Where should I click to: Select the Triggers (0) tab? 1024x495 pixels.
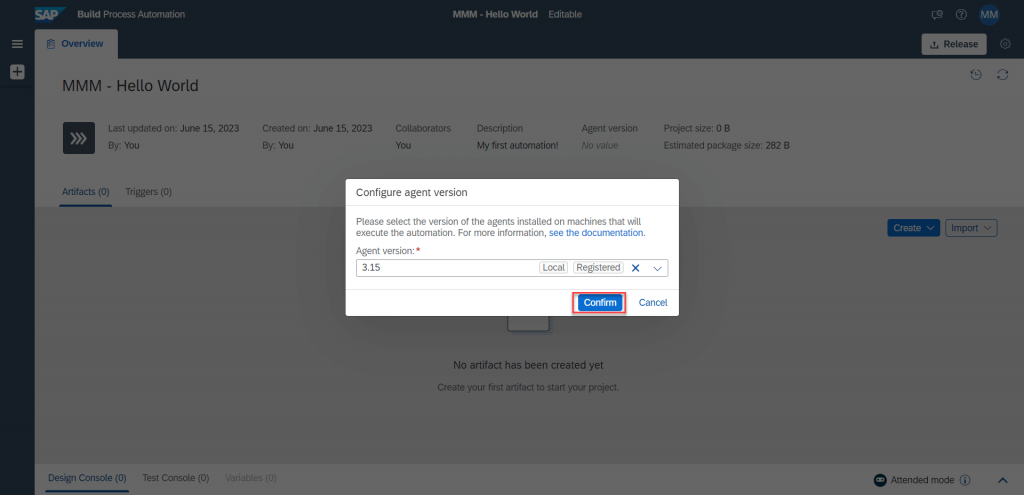tap(148, 192)
